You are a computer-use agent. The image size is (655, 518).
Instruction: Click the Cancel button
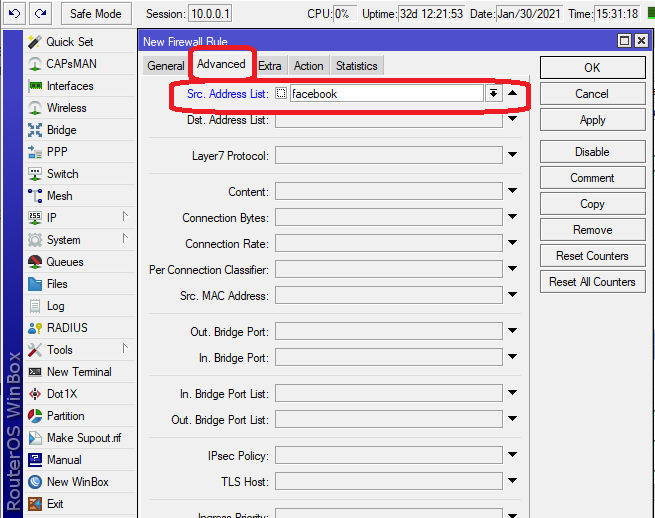tap(592, 94)
